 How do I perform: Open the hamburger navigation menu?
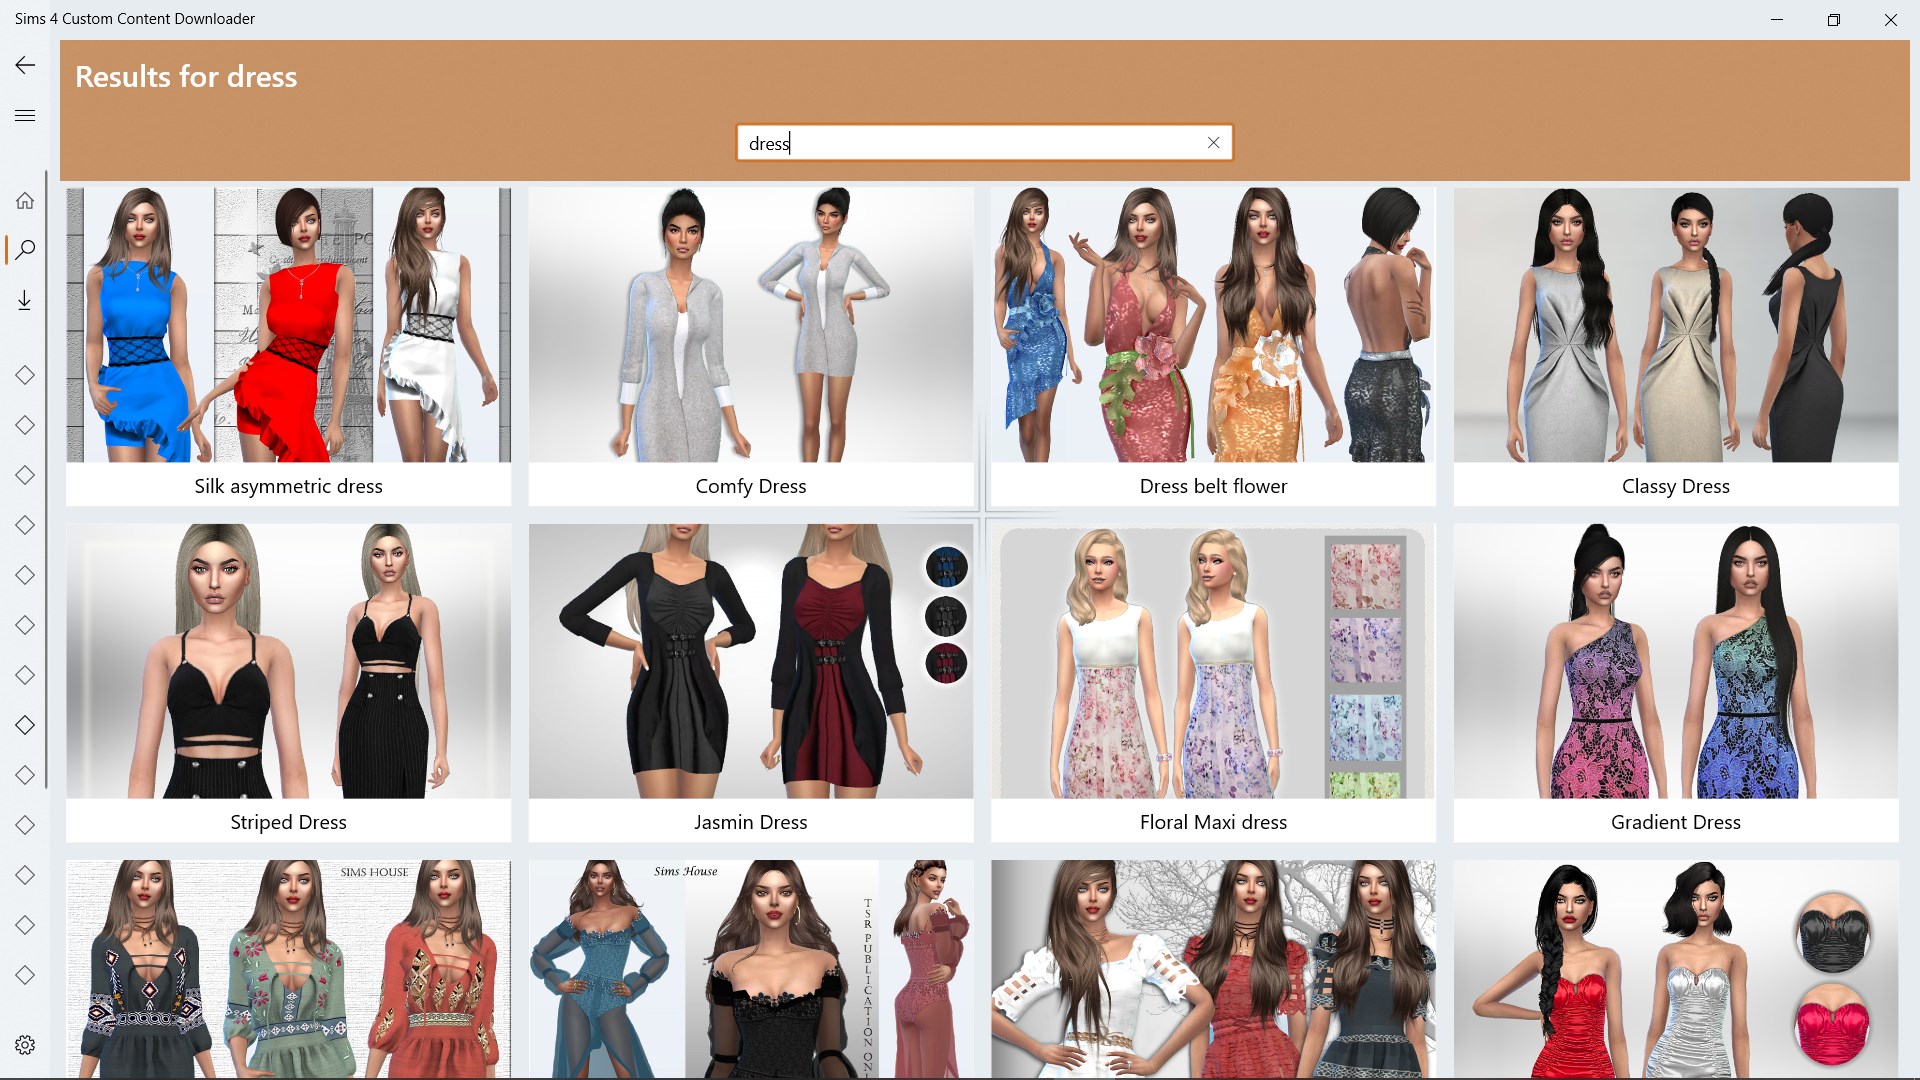(25, 116)
